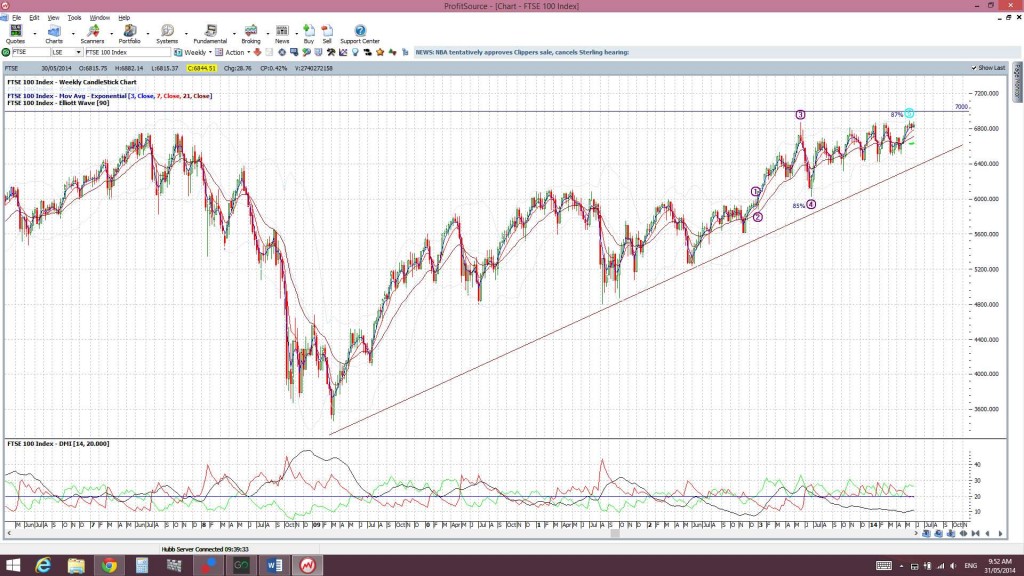Screen dimensions: 1024x576
Task: Click the Windows Start button
Action: pos(12,566)
